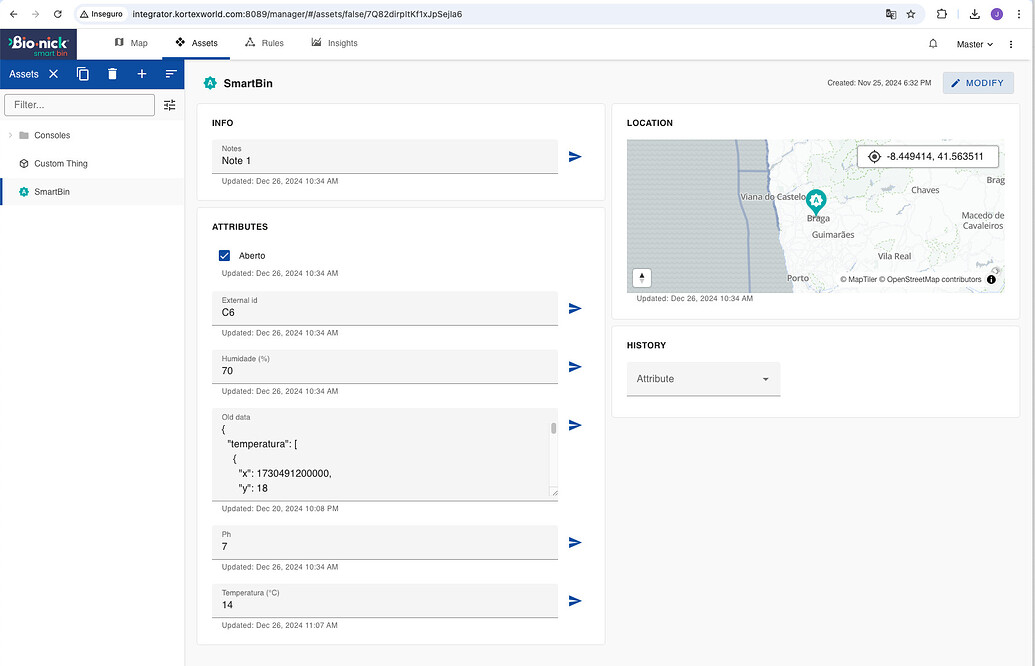This screenshot has width=1035, height=666.
Task: Click the coordinates location button on map
Action: (927, 156)
